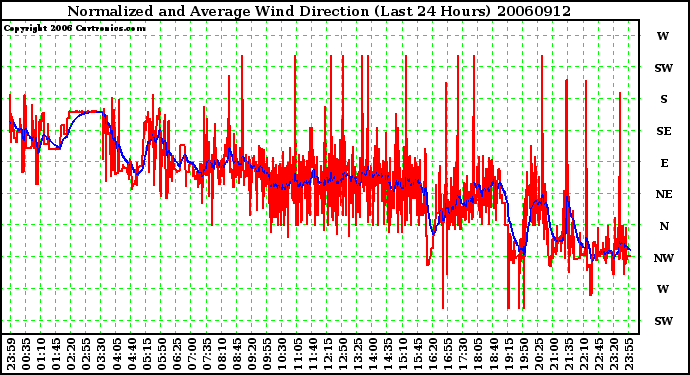Image resolution: width=690 pixels, height=375 pixels.
Task: Click the '01:45' time label
Action: [x=57, y=354]
